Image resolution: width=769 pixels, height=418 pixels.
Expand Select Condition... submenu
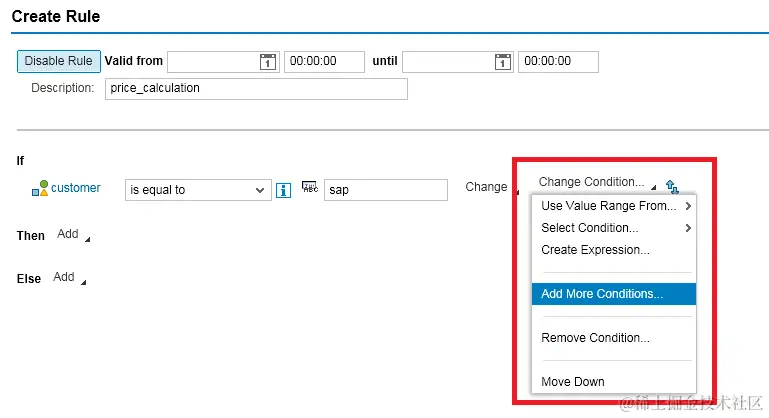tap(614, 228)
